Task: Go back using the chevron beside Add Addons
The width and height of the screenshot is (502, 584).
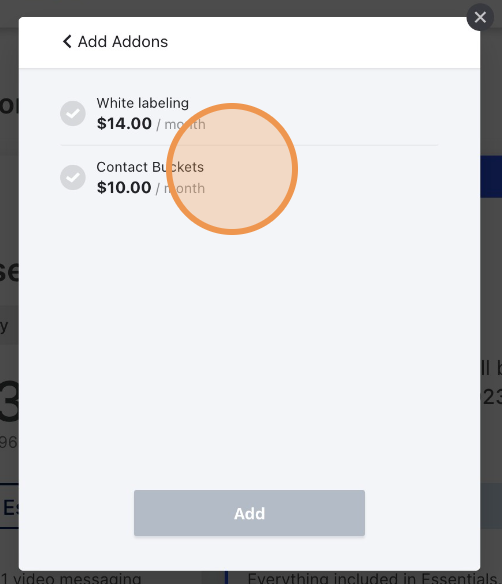Action: click(x=67, y=41)
